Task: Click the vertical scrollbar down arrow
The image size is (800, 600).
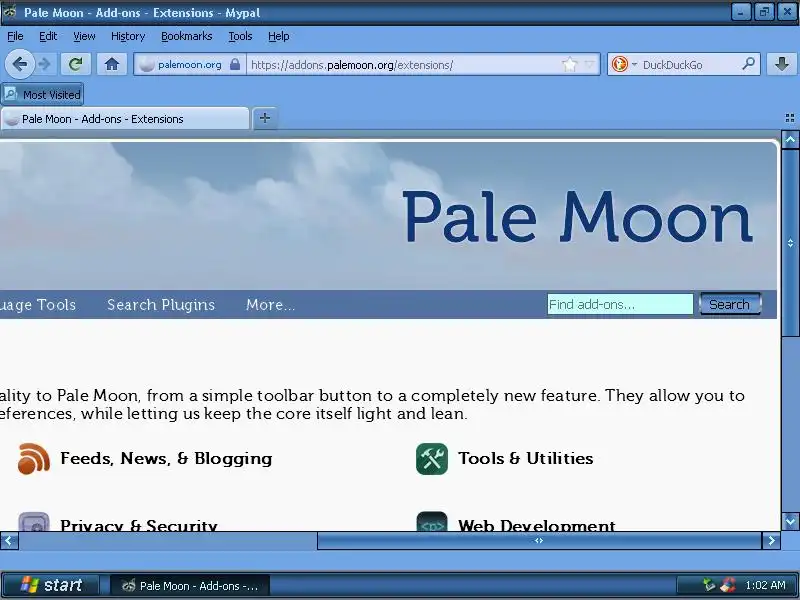Action: pos(790,521)
